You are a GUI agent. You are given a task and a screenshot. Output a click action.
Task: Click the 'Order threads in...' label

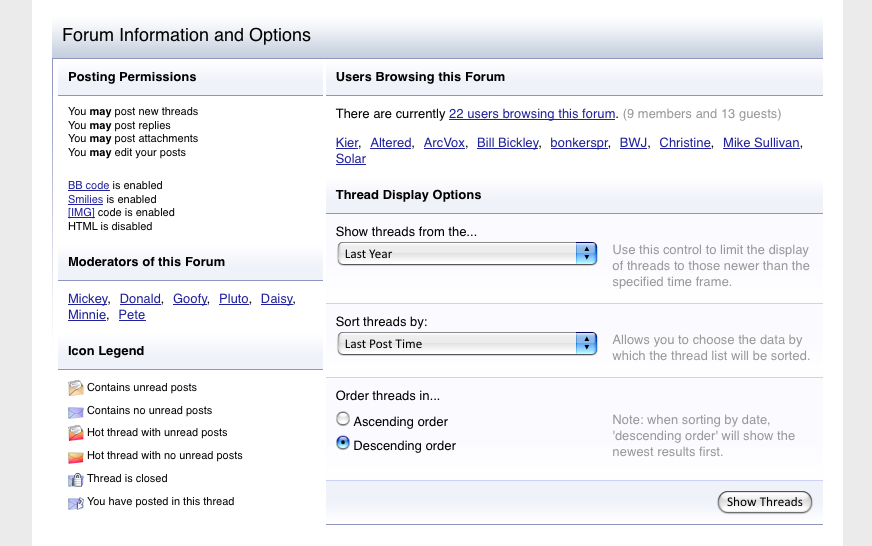pos(388,396)
